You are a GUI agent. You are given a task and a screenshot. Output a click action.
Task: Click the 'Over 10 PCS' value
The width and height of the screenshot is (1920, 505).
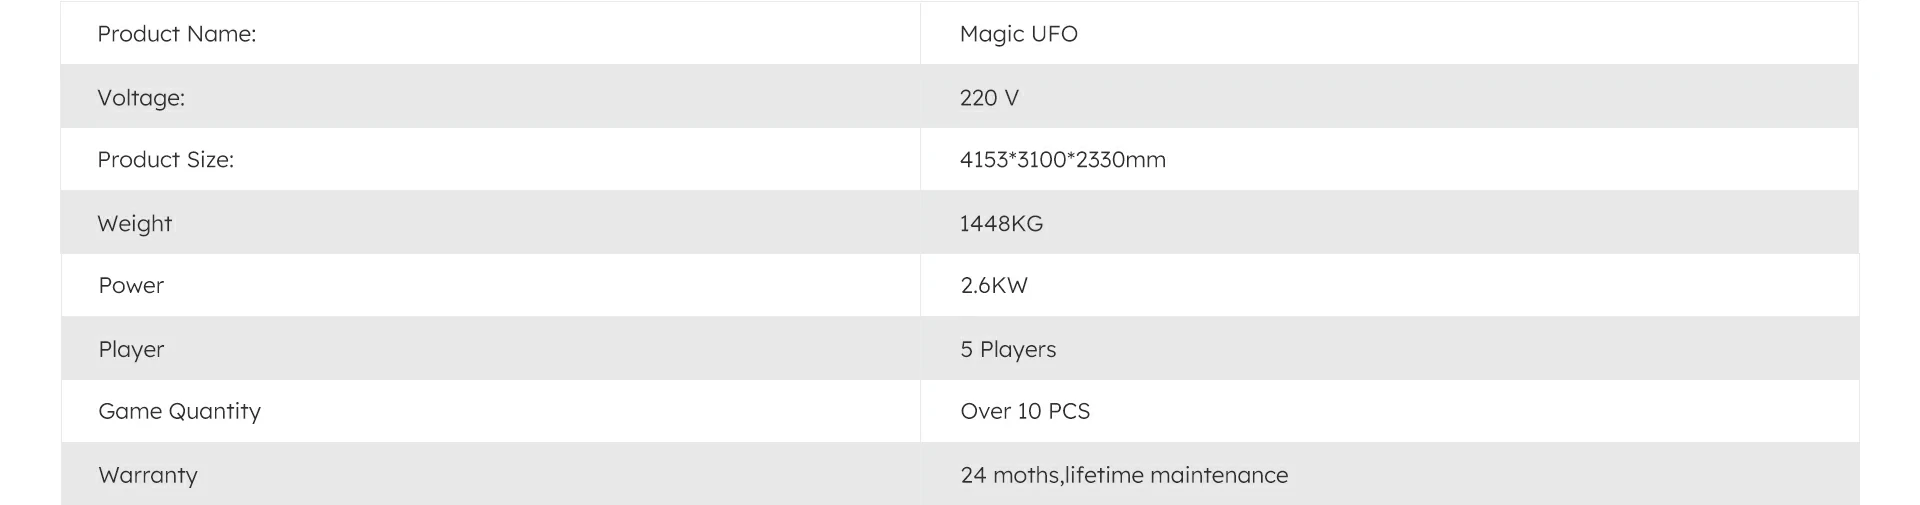tap(1025, 412)
